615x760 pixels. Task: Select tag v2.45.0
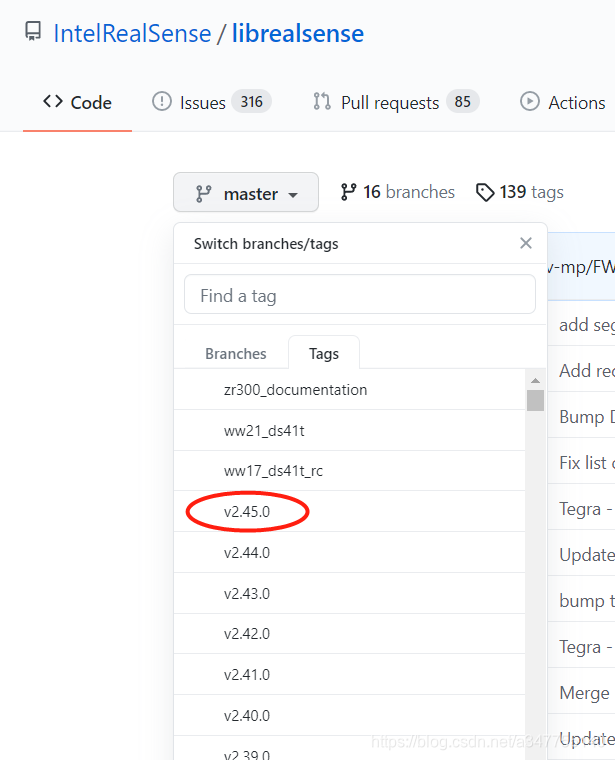349,511
